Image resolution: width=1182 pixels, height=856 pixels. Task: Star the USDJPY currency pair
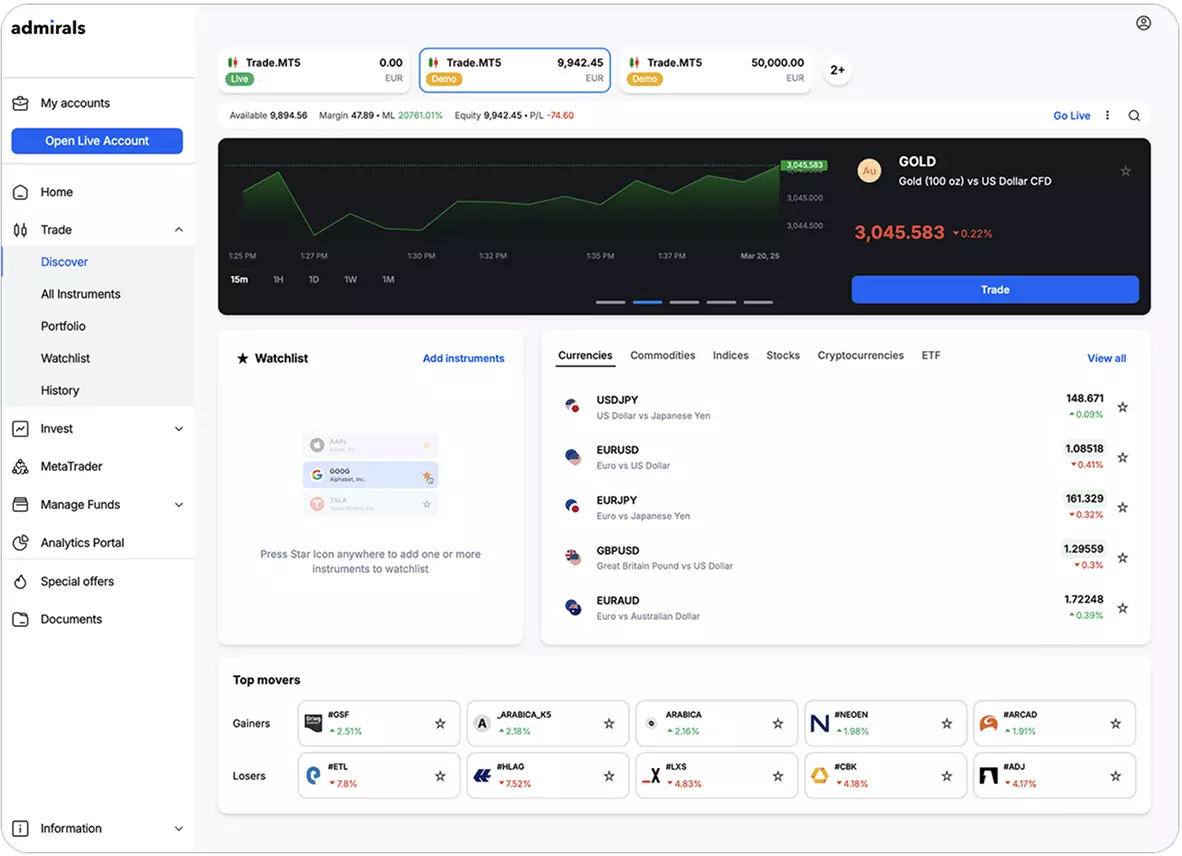pos(1122,407)
